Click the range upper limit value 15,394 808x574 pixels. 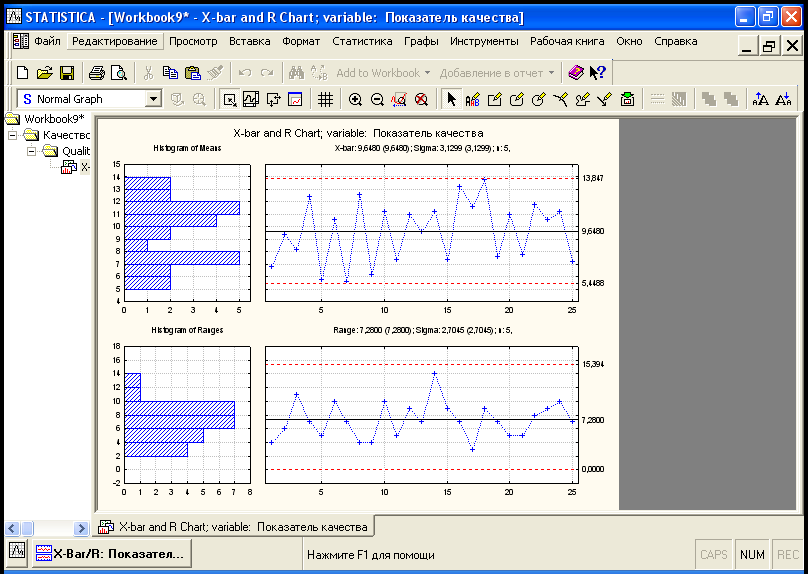click(593, 364)
